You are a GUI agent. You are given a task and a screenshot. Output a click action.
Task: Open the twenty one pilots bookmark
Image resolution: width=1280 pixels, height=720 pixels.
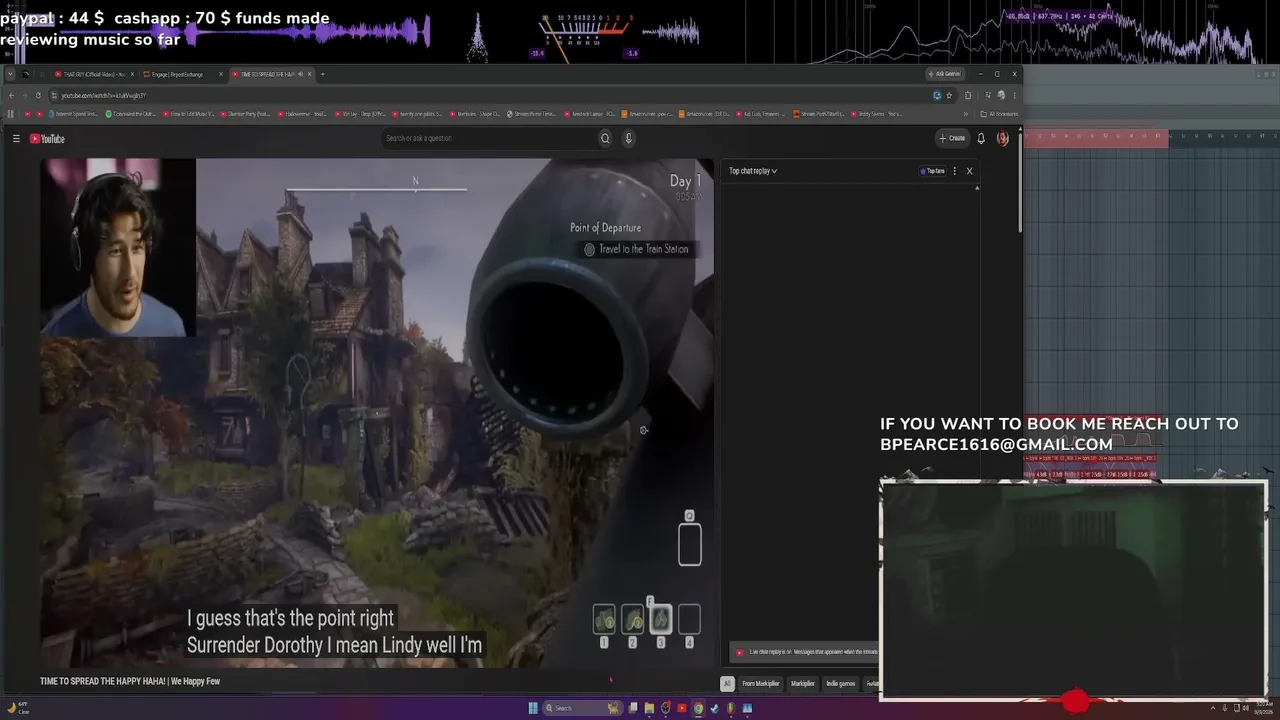[417, 114]
